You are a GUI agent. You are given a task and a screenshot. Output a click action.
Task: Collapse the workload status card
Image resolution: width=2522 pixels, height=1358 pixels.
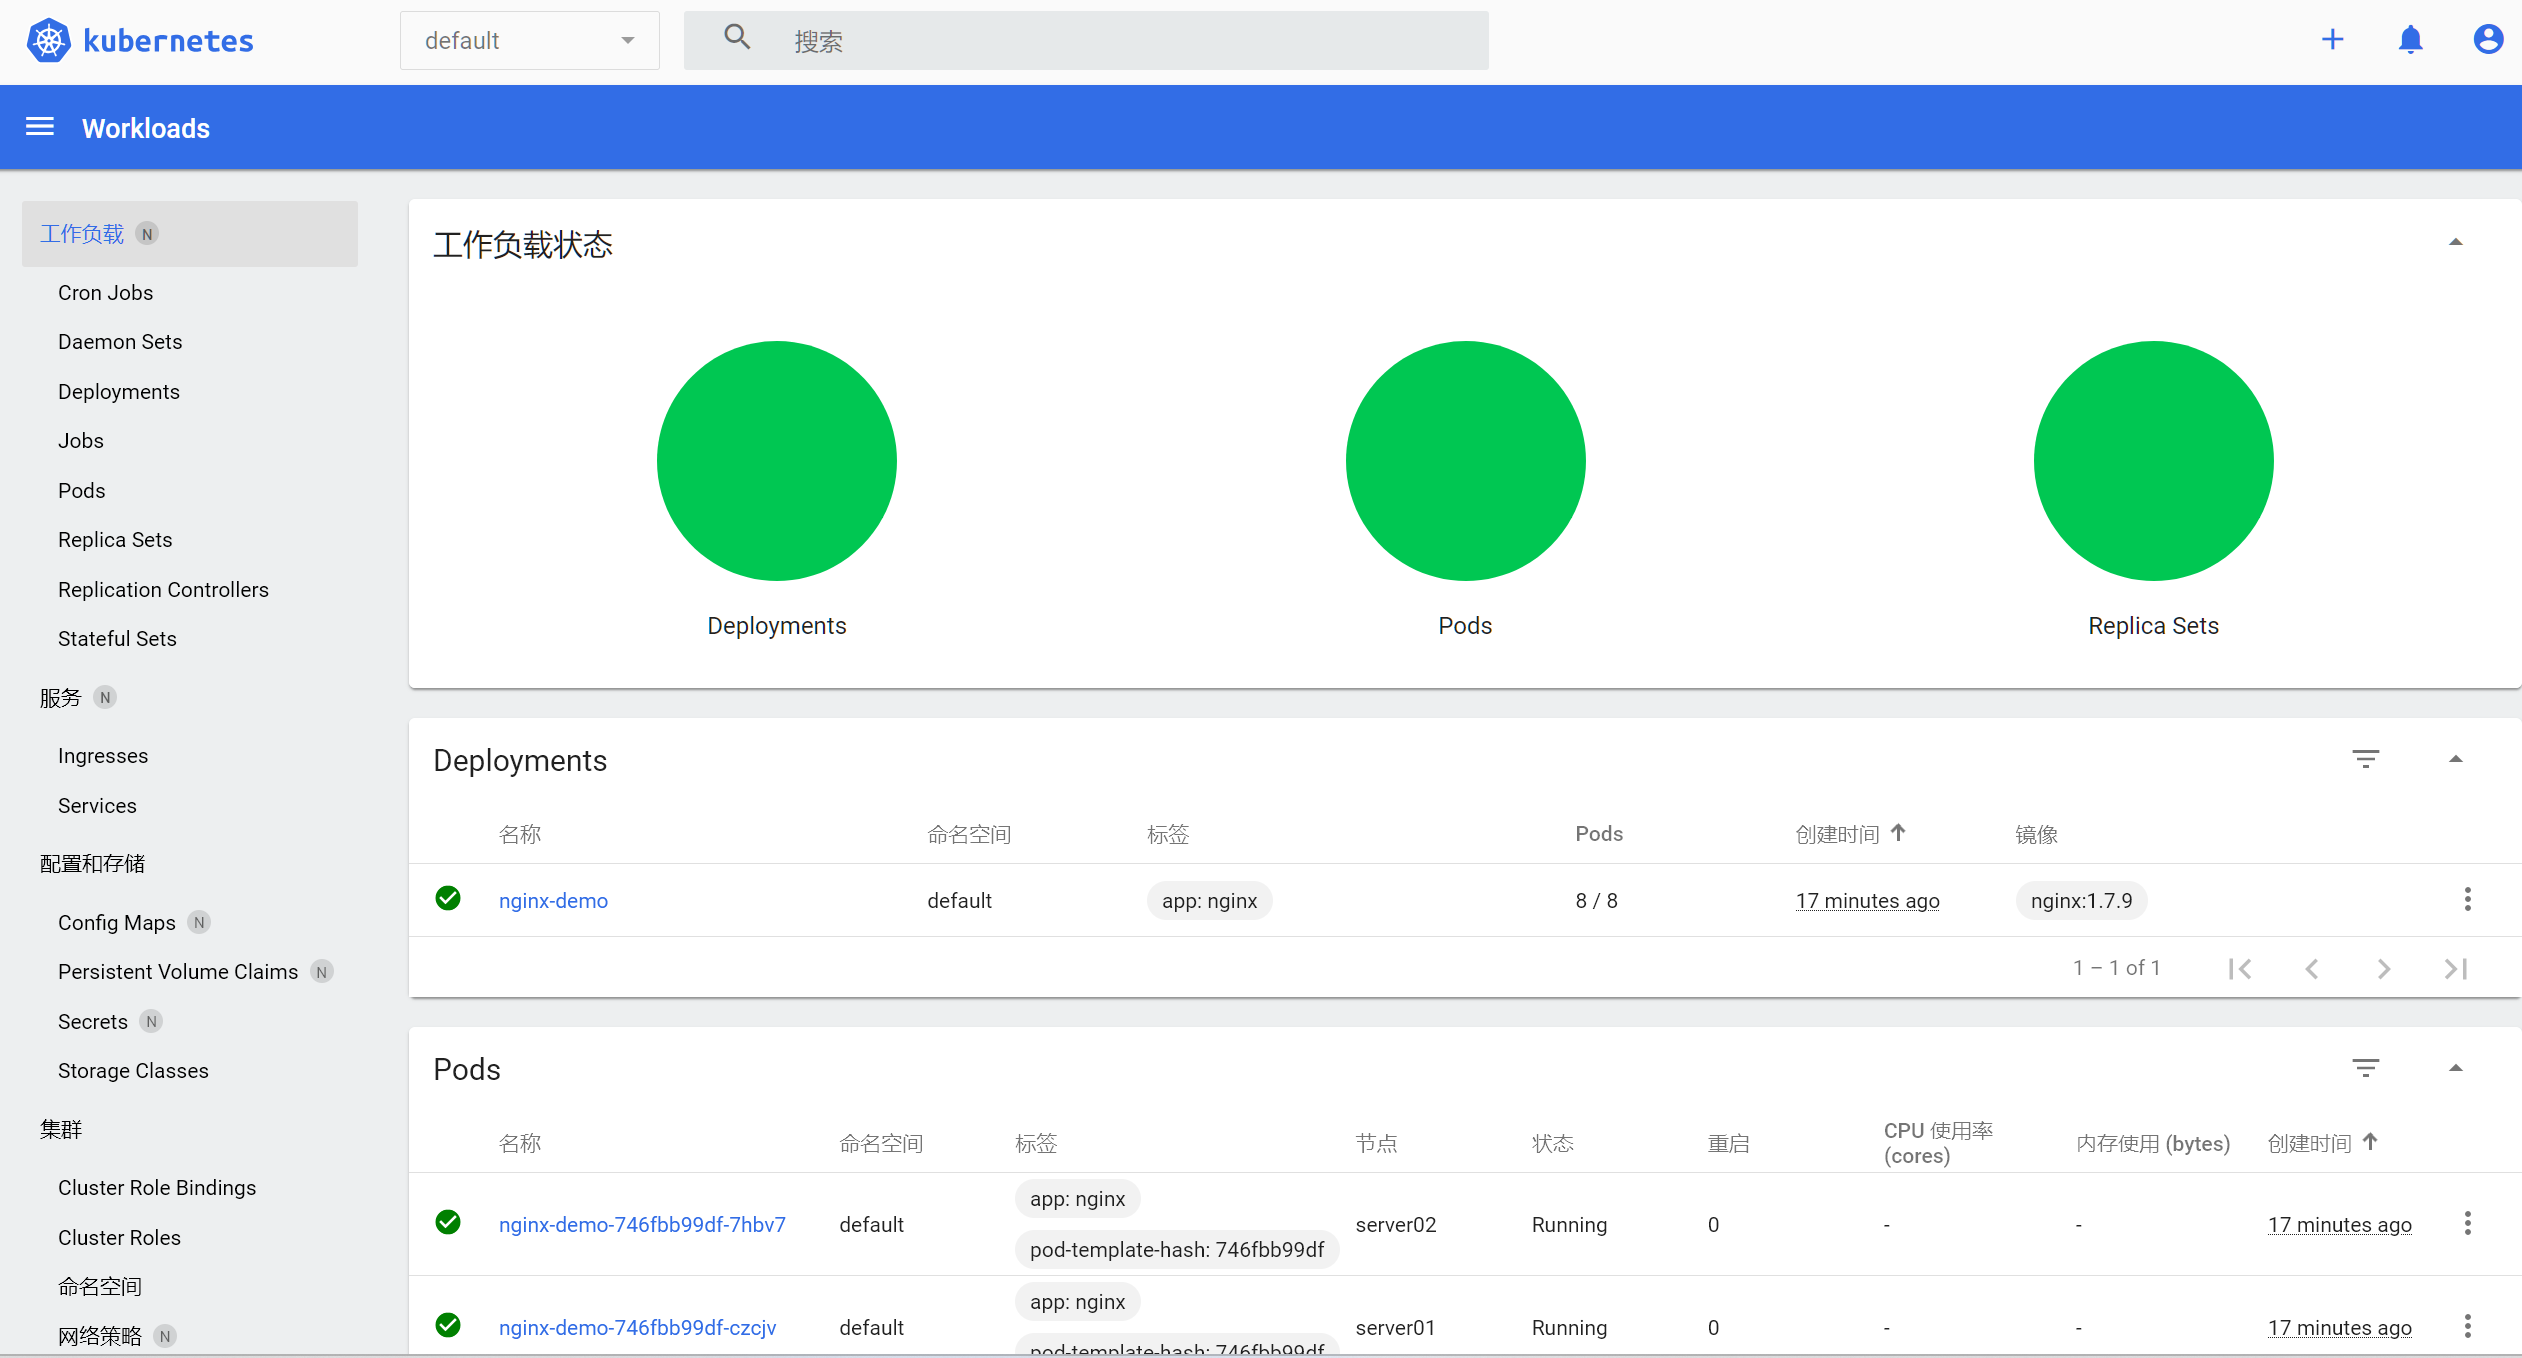2455,243
